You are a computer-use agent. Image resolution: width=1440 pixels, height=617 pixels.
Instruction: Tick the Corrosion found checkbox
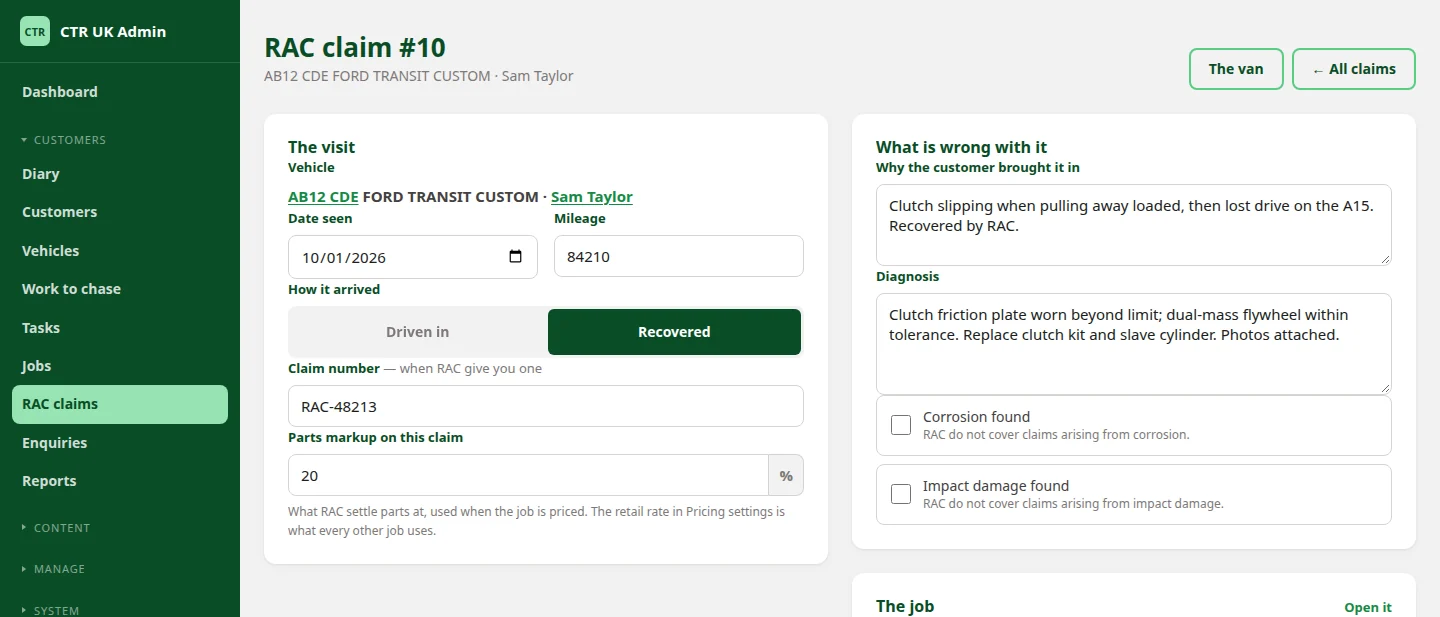tap(901, 425)
